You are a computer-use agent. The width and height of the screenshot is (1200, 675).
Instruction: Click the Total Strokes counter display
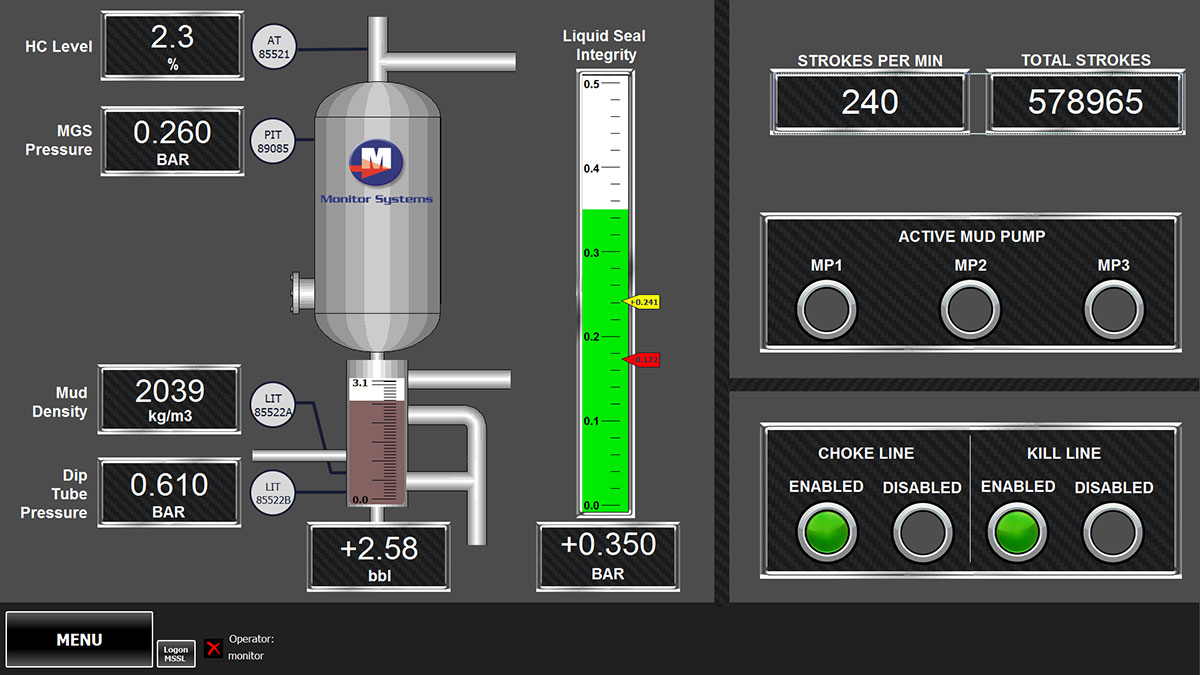(1085, 102)
